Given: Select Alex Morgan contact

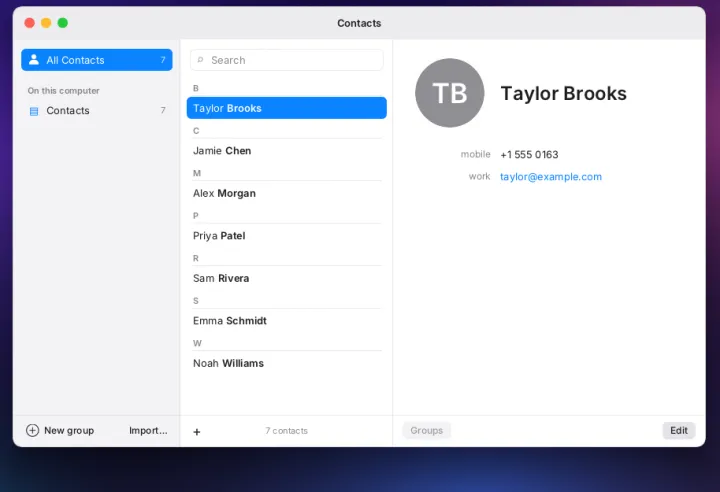Looking at the screenshot, I should point(287,193).
